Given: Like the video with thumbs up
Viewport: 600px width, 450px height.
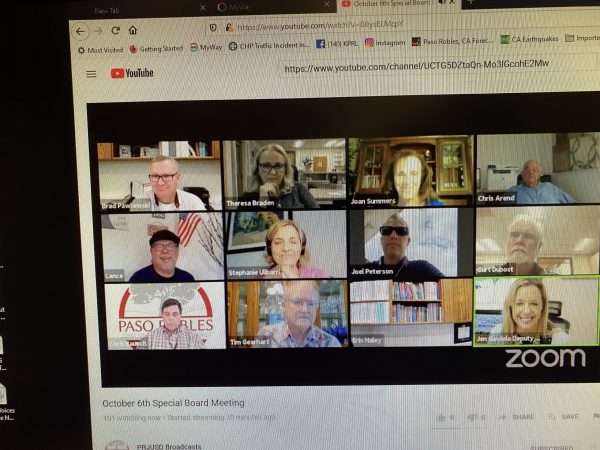Looking at the screenshot, I should 440,417.
